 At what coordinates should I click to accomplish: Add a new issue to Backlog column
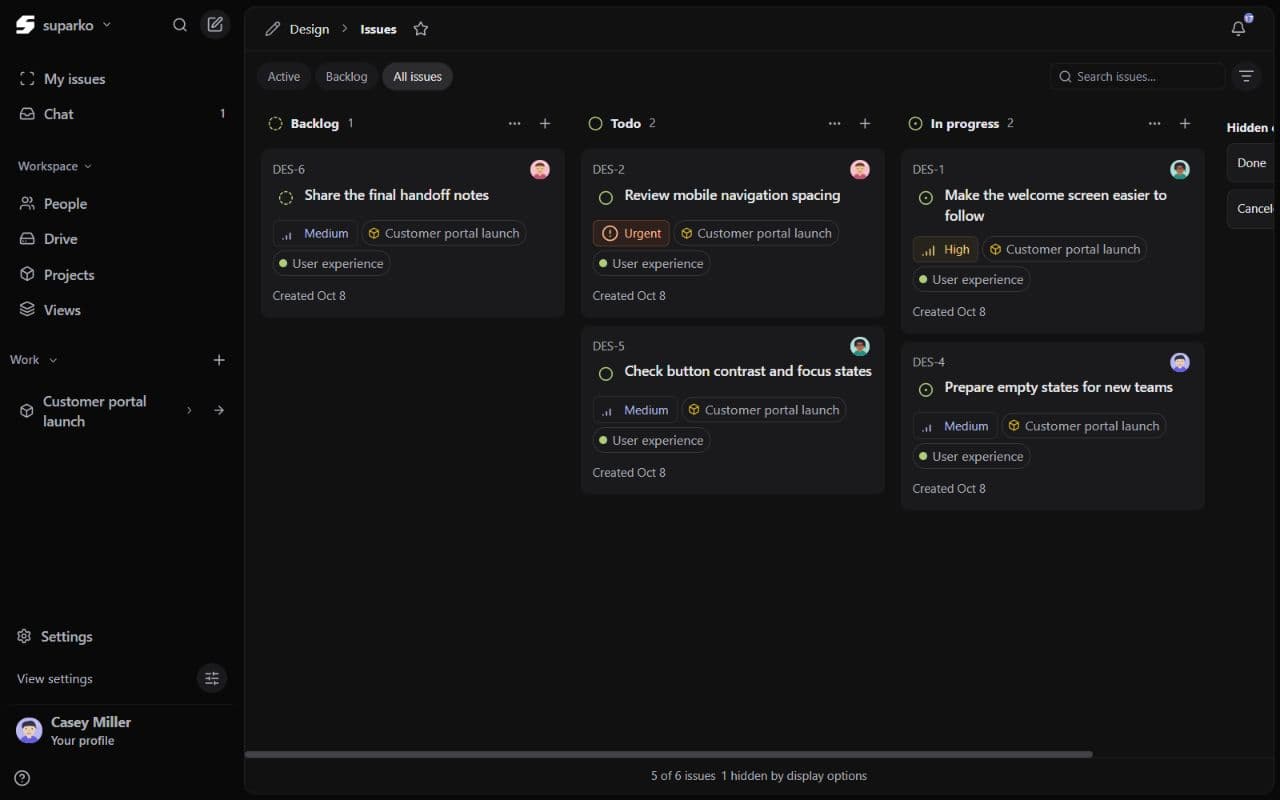pos(545,124)
